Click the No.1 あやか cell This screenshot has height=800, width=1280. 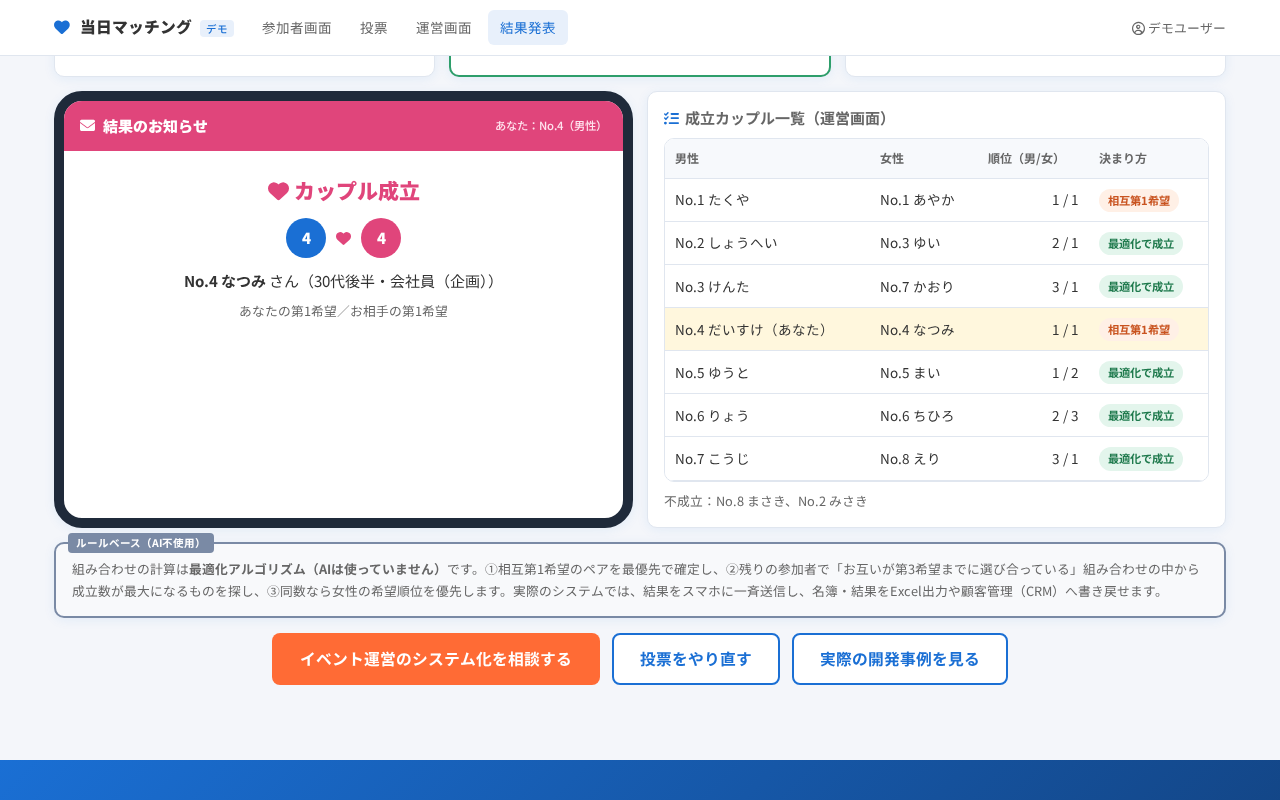(x=924, y=200)
